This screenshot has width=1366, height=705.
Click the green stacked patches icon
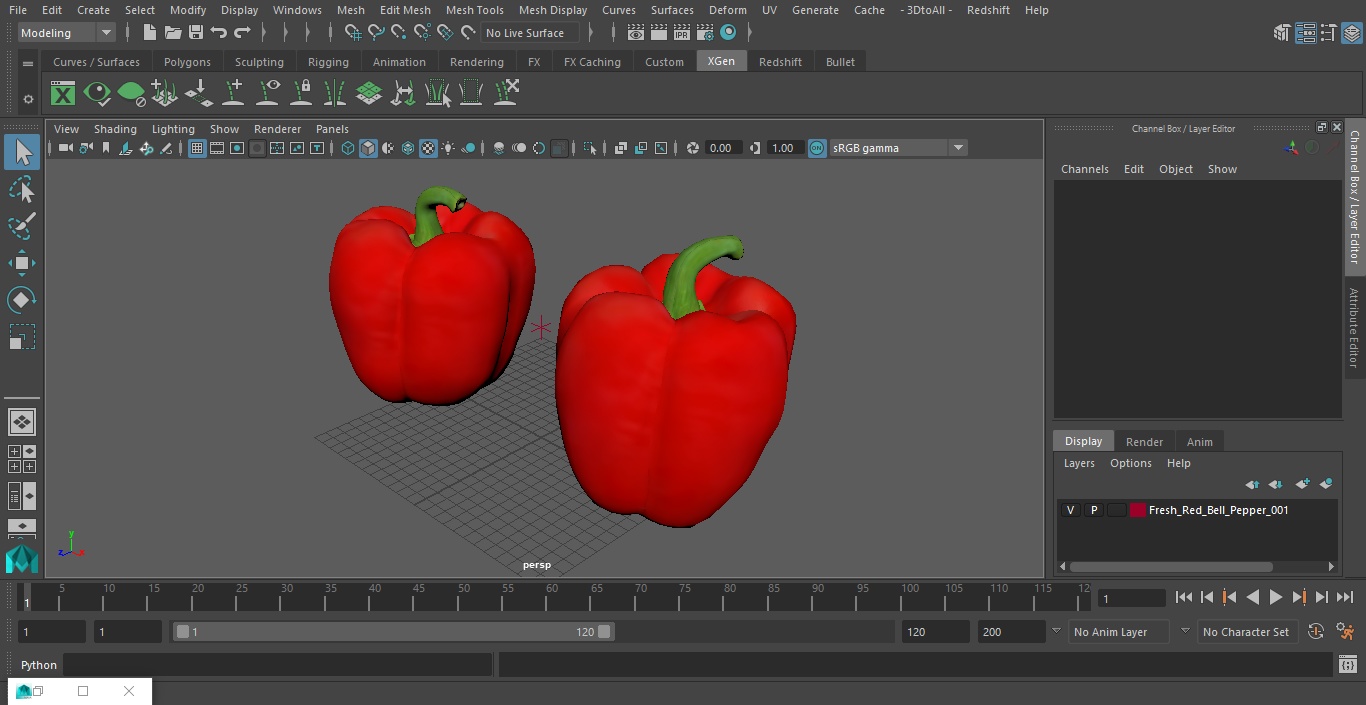(x=369, y=94)
